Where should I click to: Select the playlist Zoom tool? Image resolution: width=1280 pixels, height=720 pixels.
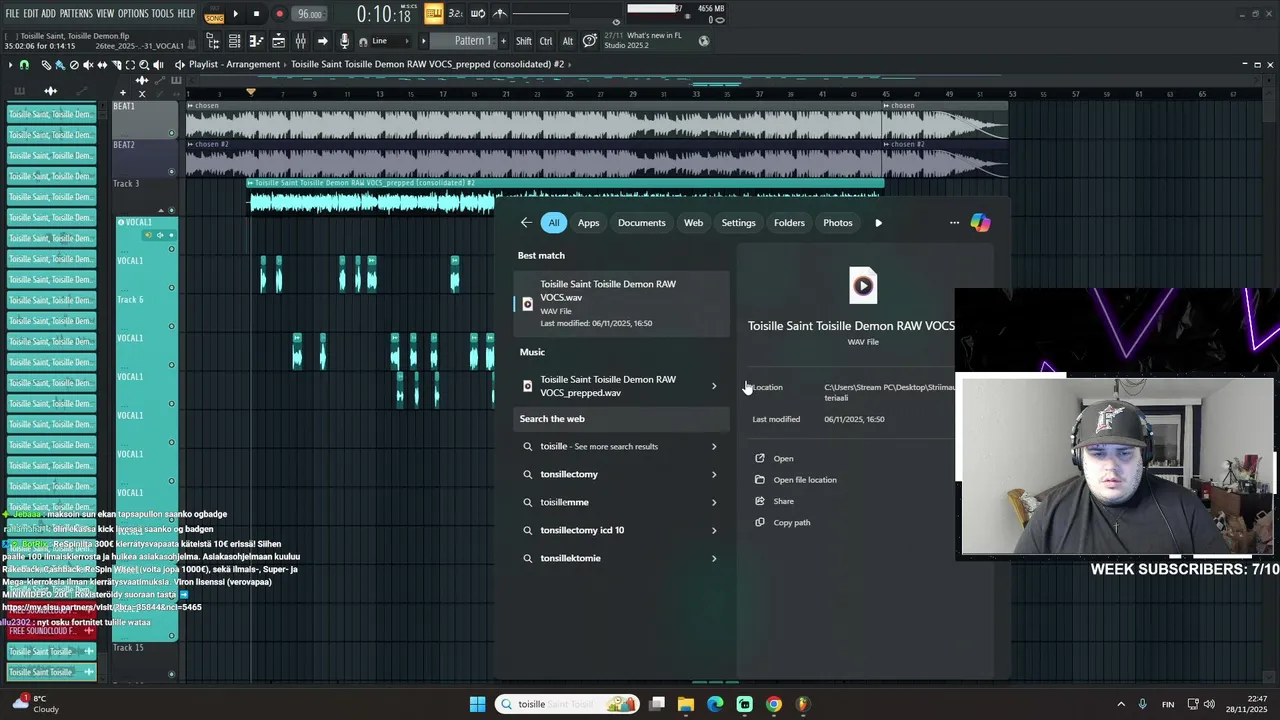click(144, 65)
